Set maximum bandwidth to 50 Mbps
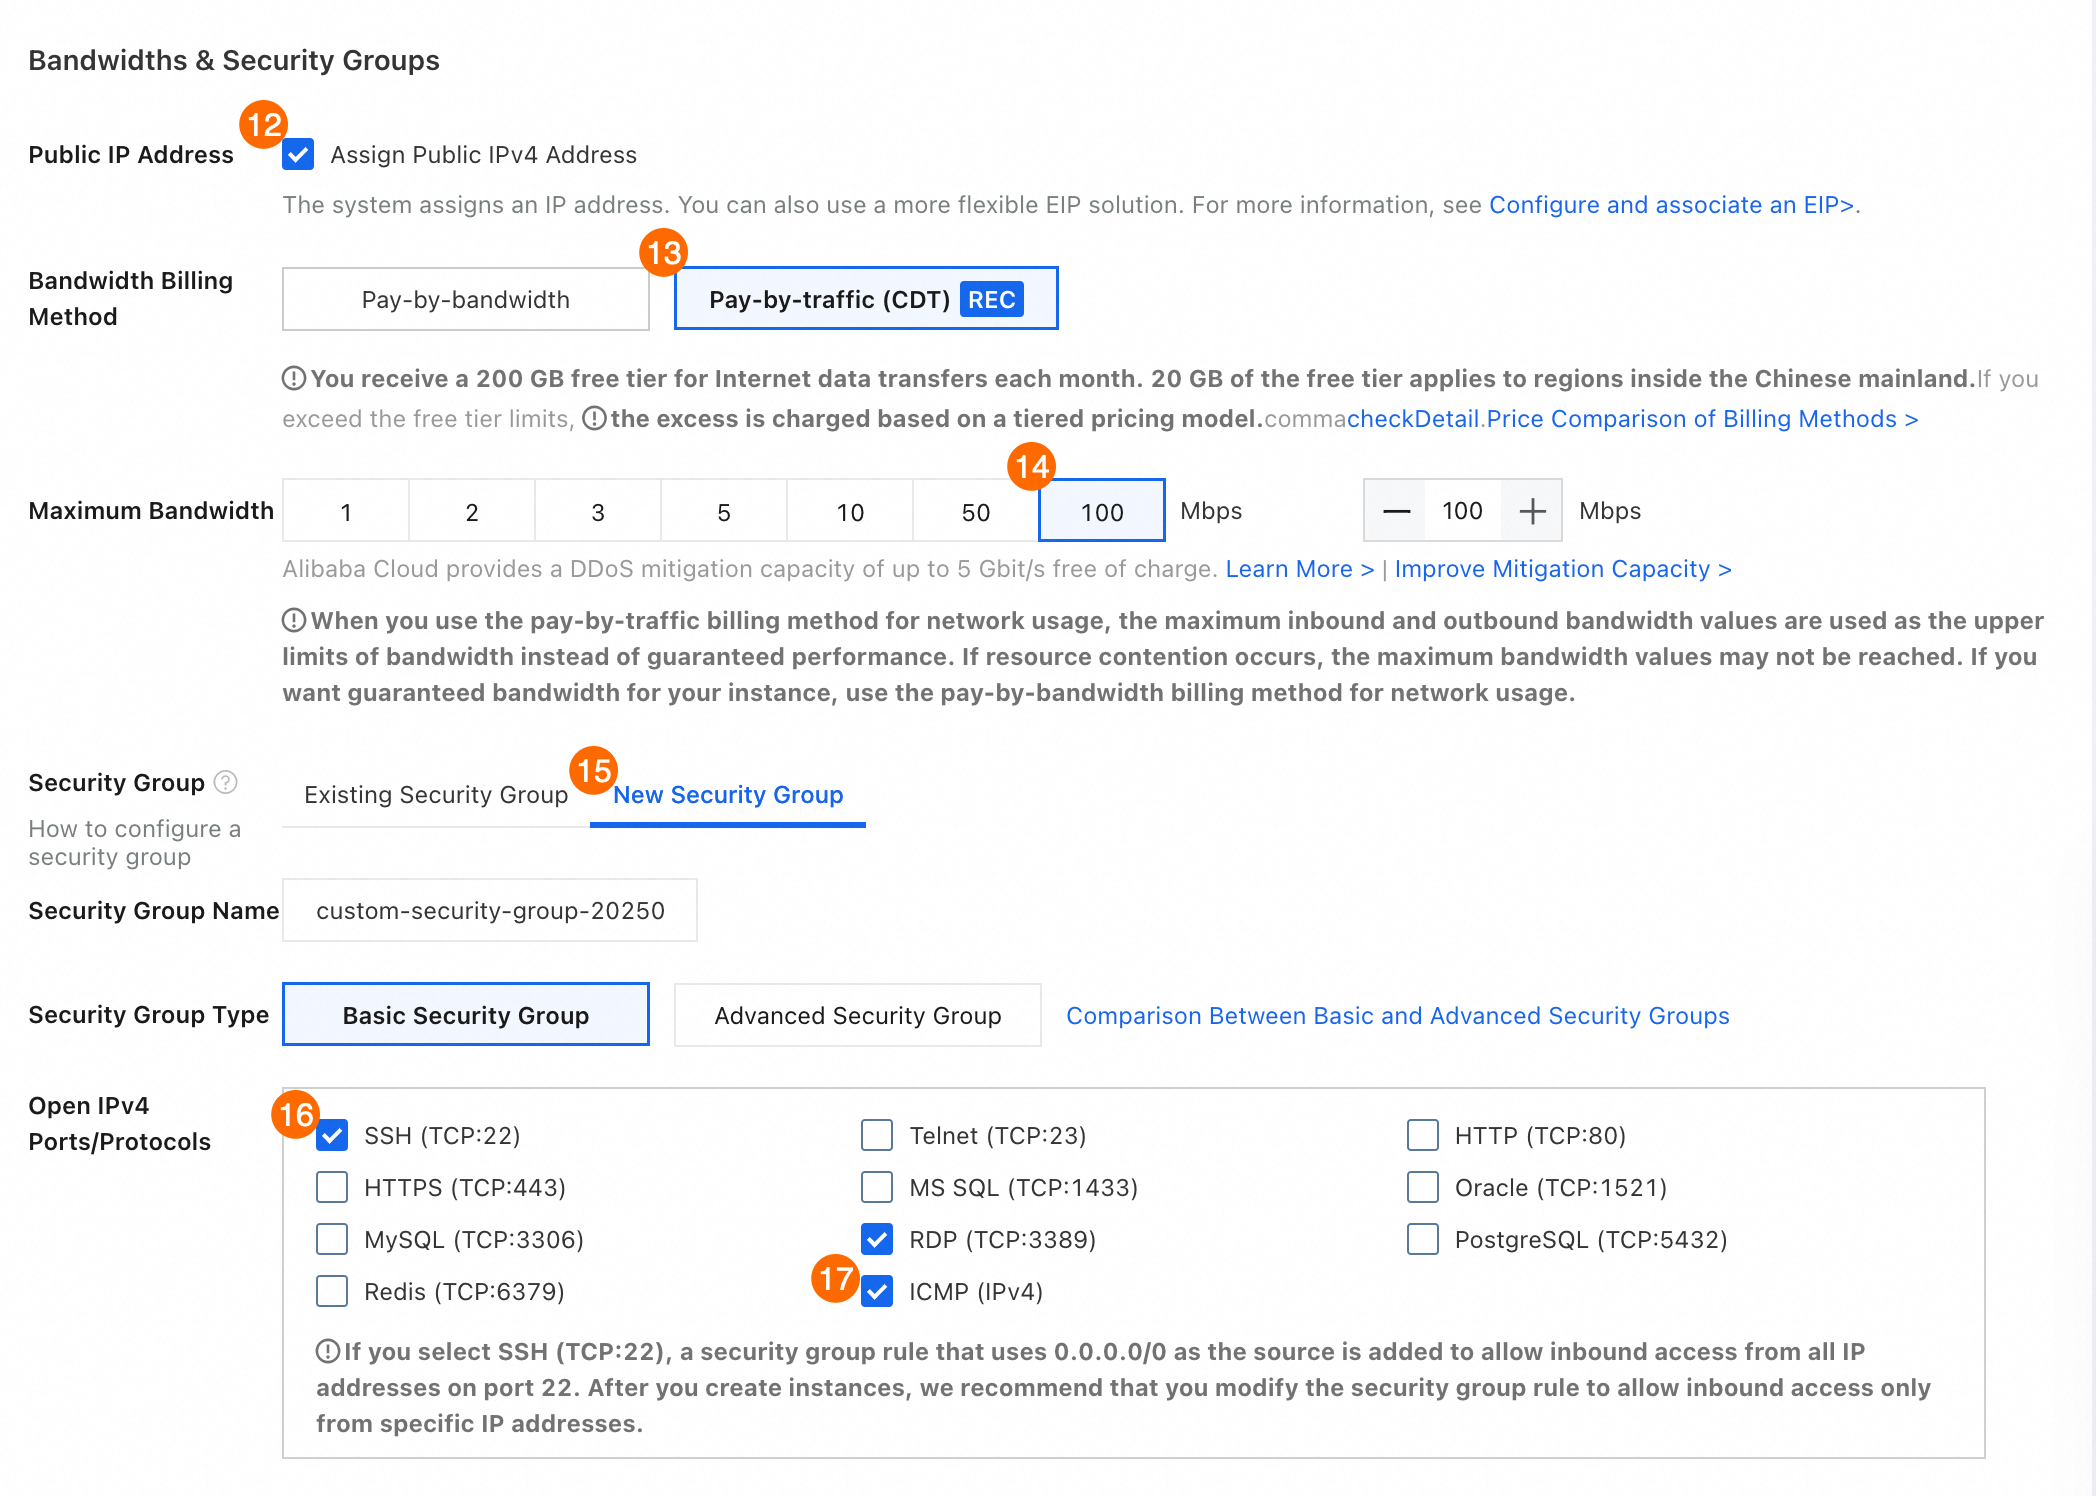2096x1496 pixels. 975,512
